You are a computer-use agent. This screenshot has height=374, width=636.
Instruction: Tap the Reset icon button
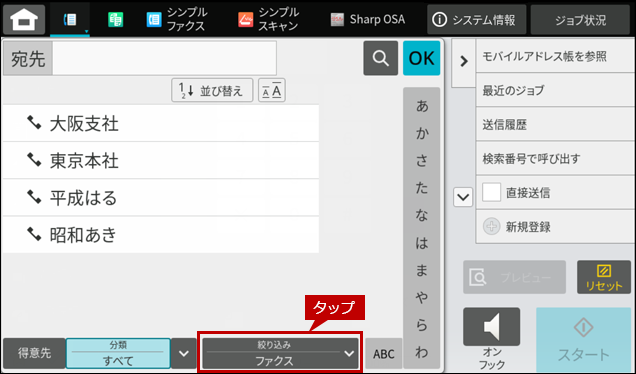click(604, 277)
